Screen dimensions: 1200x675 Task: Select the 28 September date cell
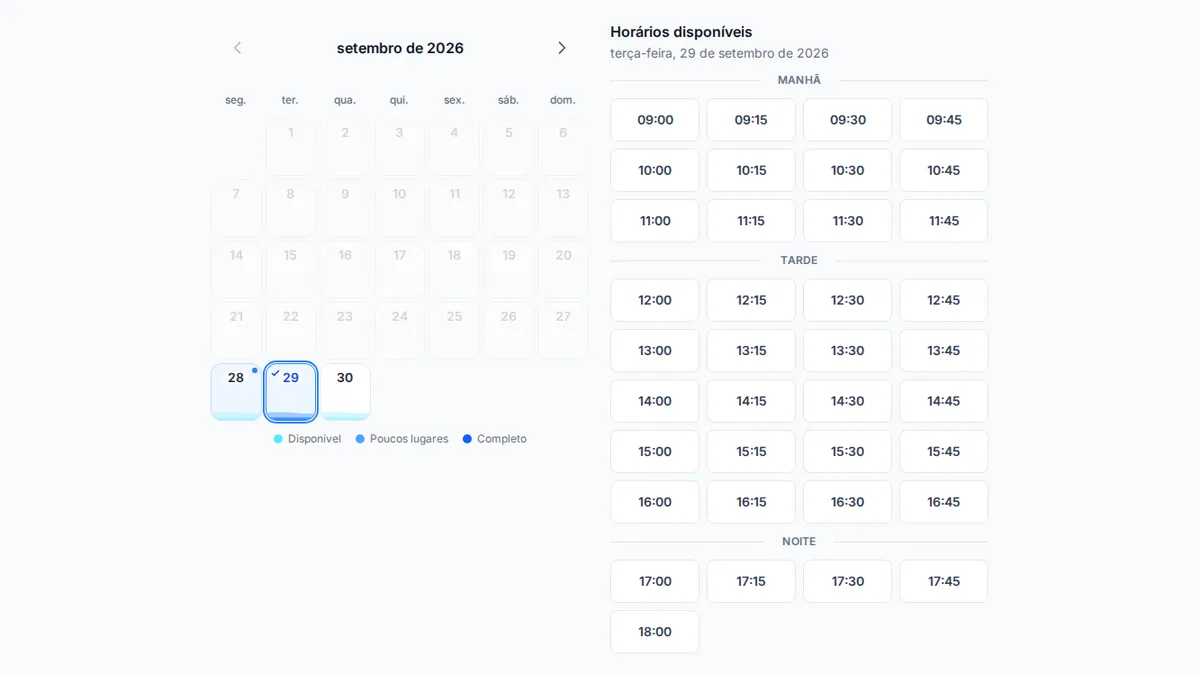236,392
